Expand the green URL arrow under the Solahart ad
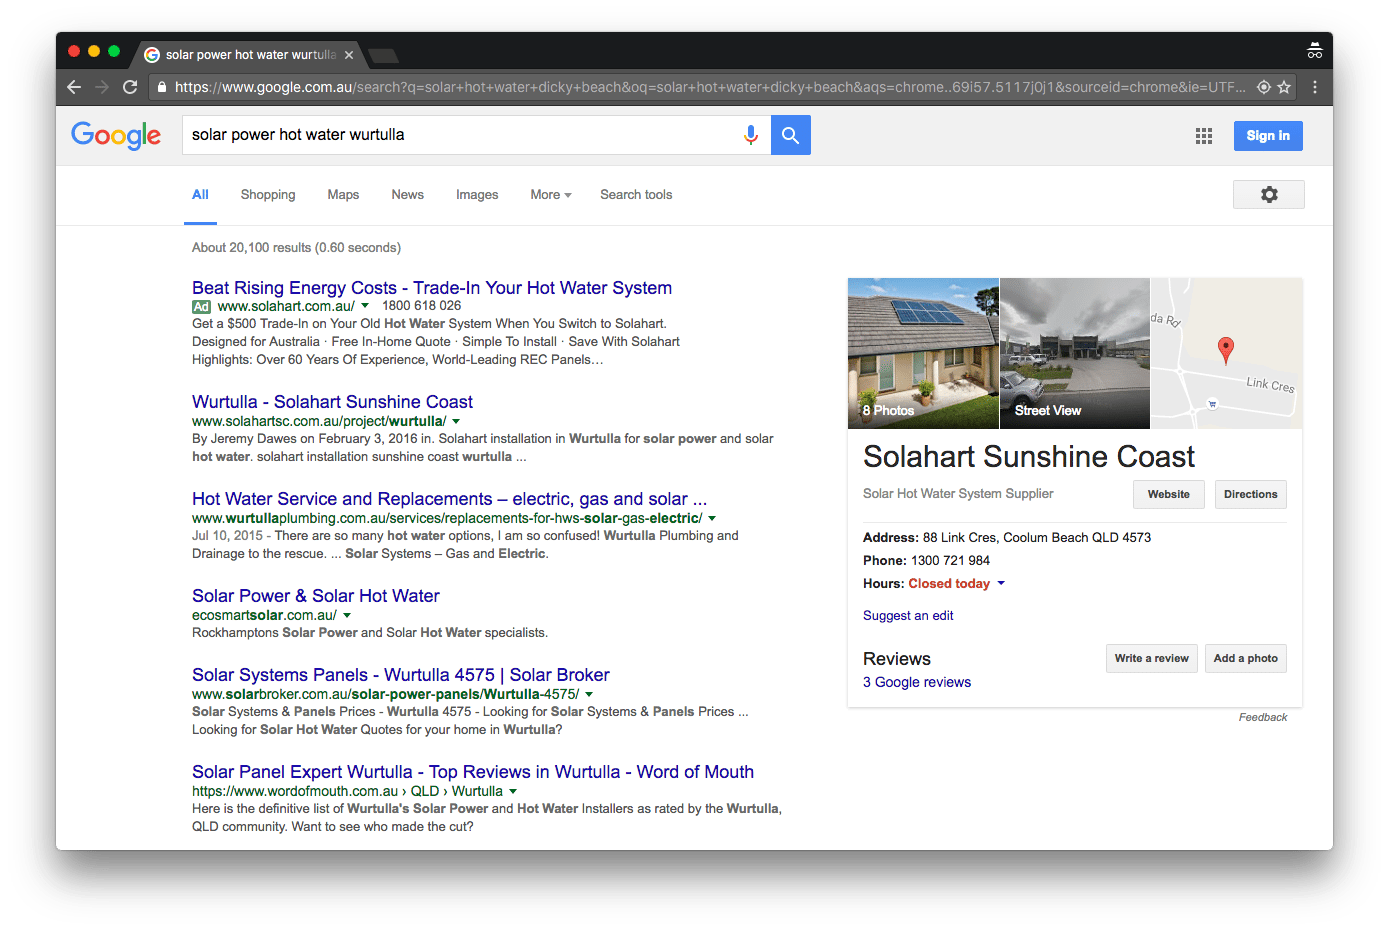 pyautogui.click(x=364, y=306)
